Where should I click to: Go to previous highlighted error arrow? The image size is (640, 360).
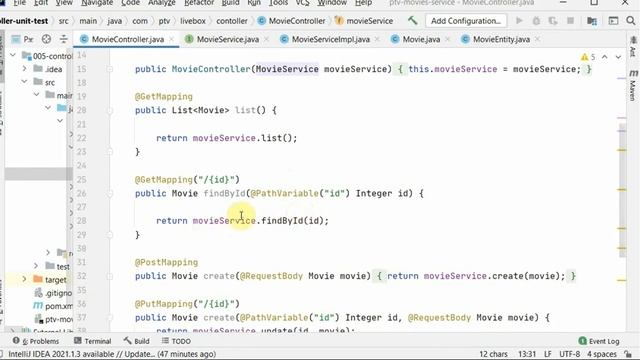(604, 57)
